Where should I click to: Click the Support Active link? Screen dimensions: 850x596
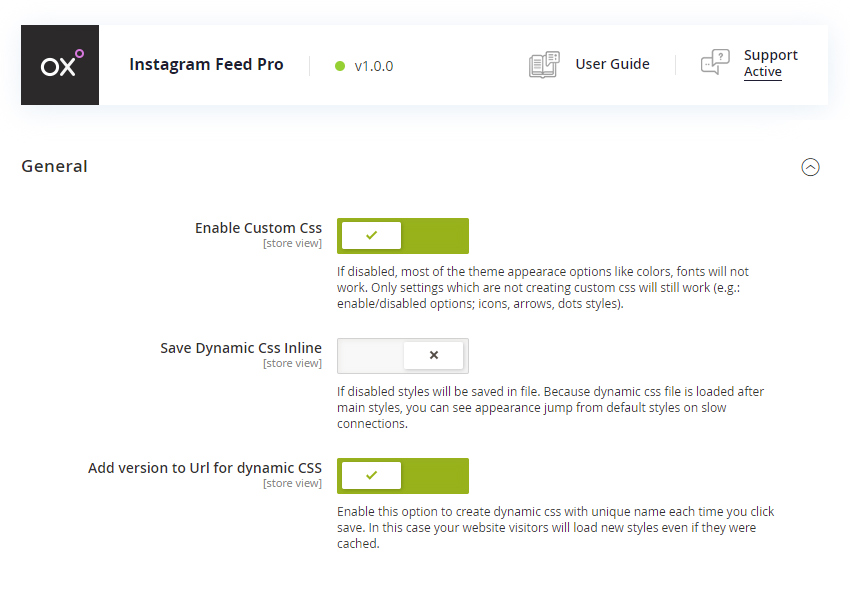(770, 63)
